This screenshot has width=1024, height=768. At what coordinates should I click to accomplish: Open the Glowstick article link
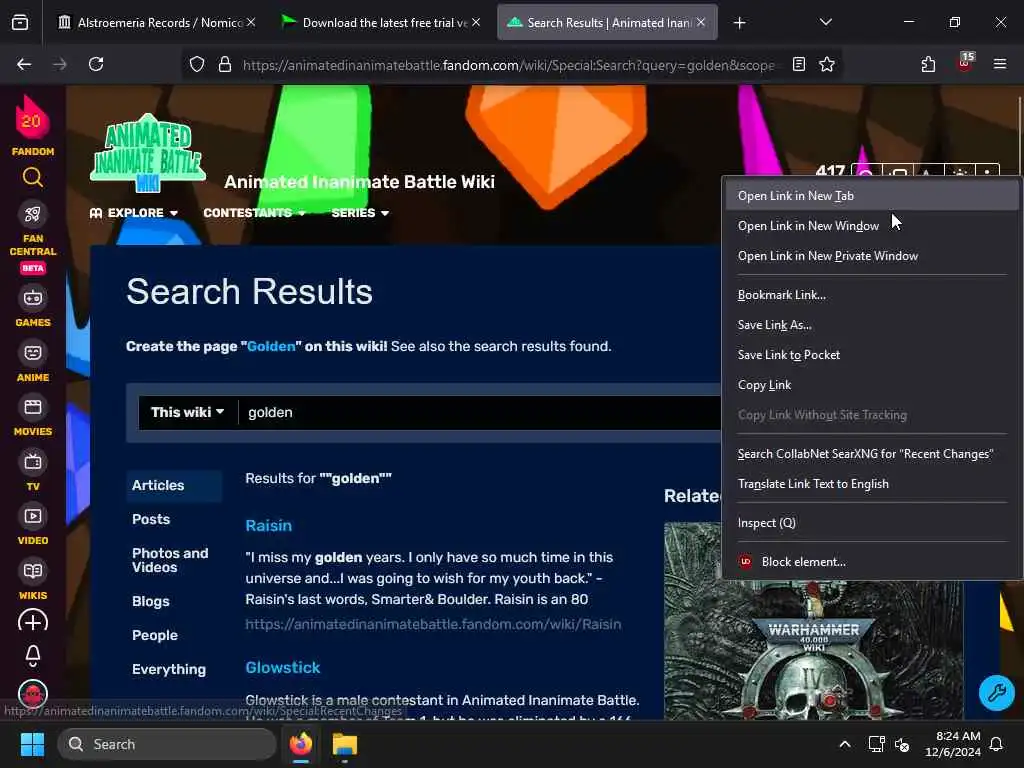[283, 667]
